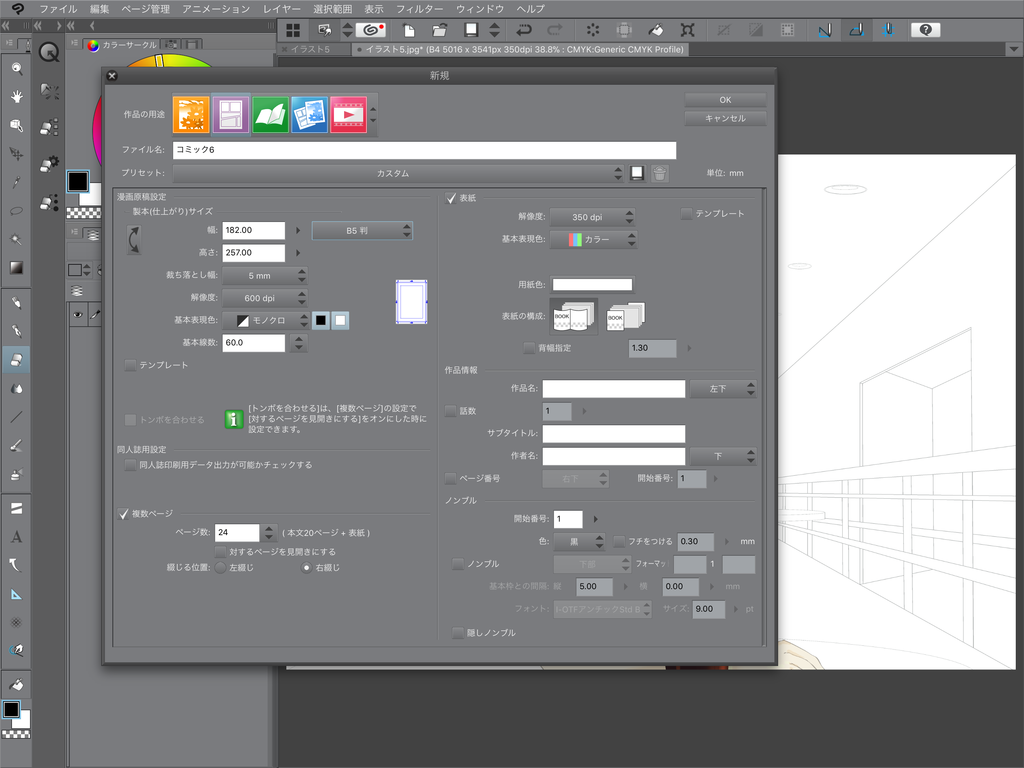
Task: Click the white drawing color swatch beside モノクロ
Action: pyautogui.click(x=340, y=320)
